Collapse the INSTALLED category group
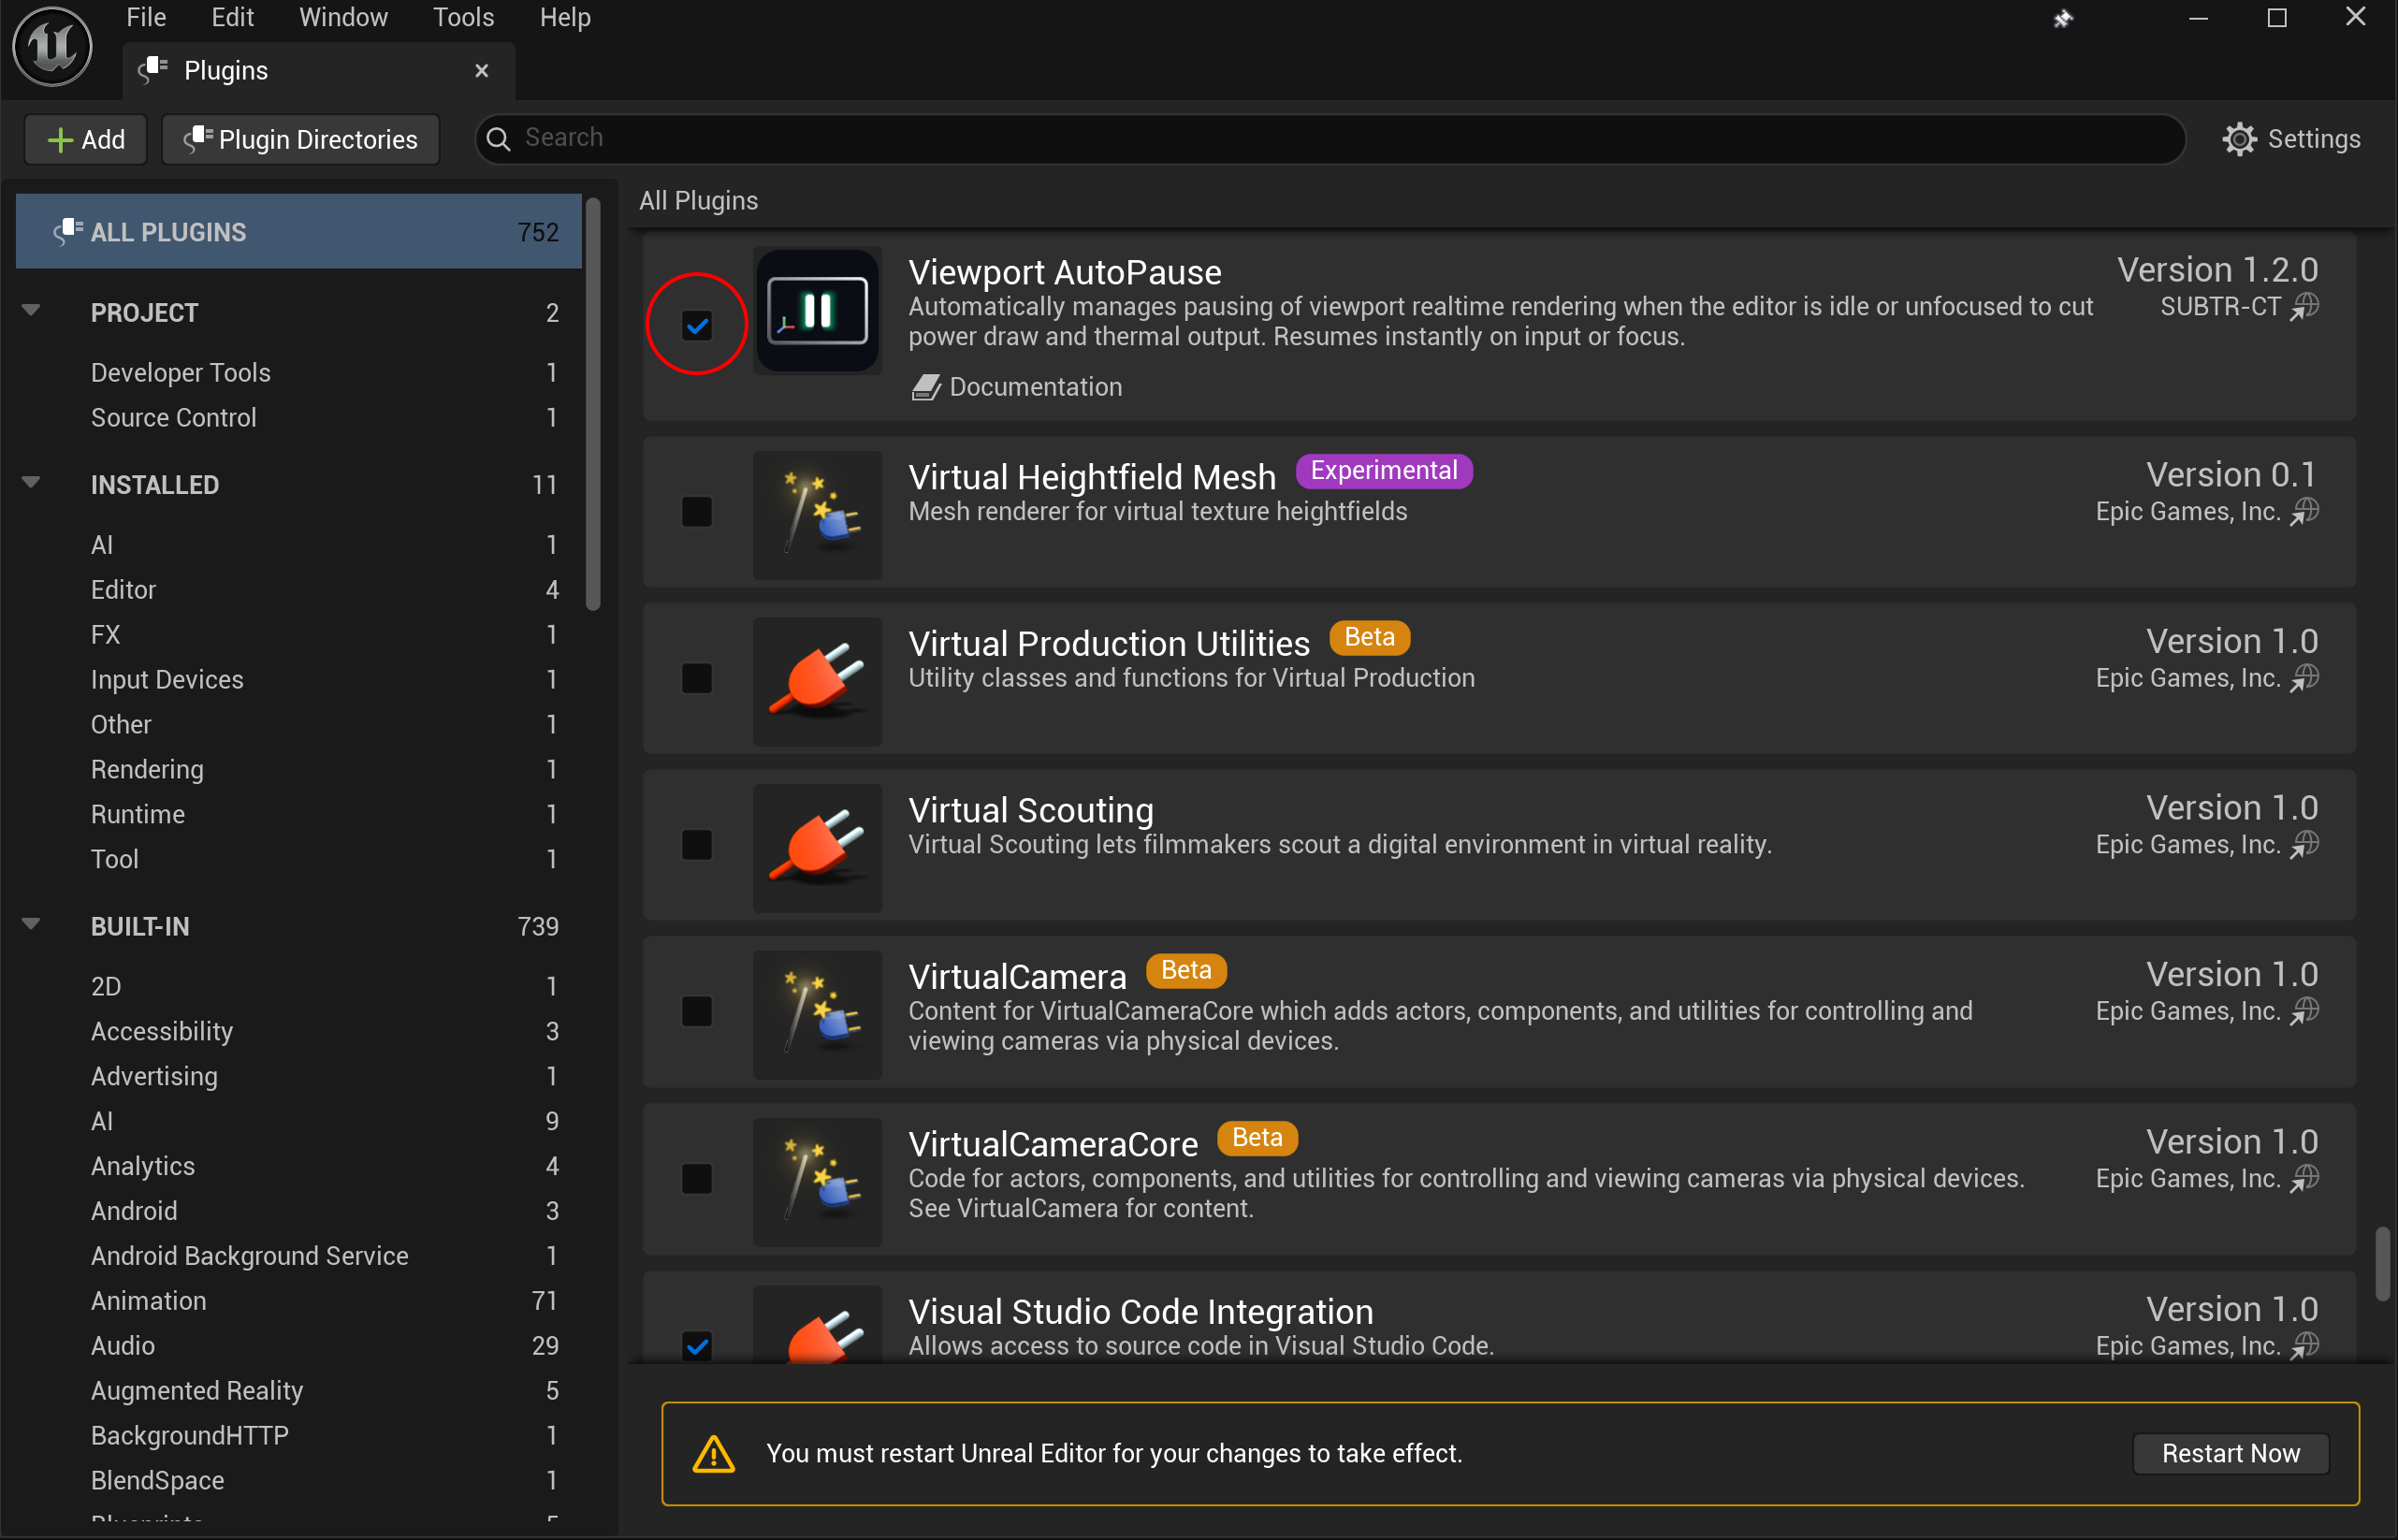 pos(31,483)
